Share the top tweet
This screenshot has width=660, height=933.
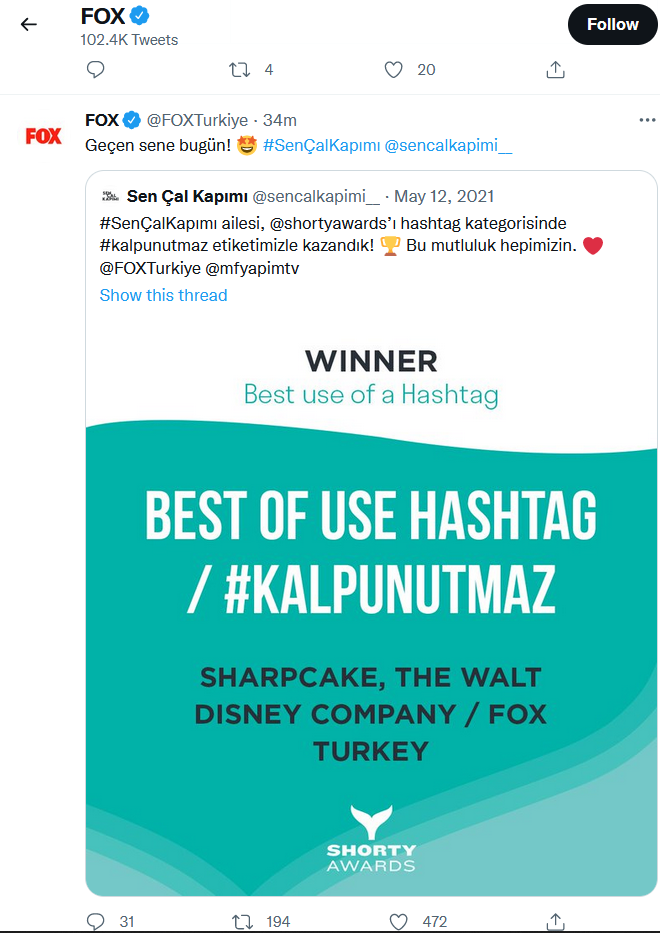coord(556,69)
